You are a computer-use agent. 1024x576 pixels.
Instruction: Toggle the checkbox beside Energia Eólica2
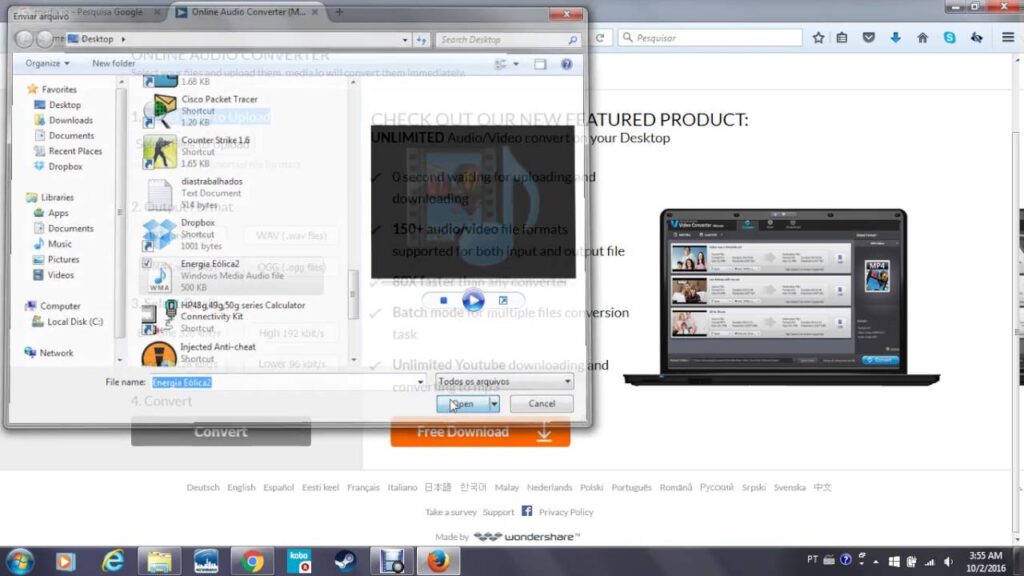(x=147, y=263)
